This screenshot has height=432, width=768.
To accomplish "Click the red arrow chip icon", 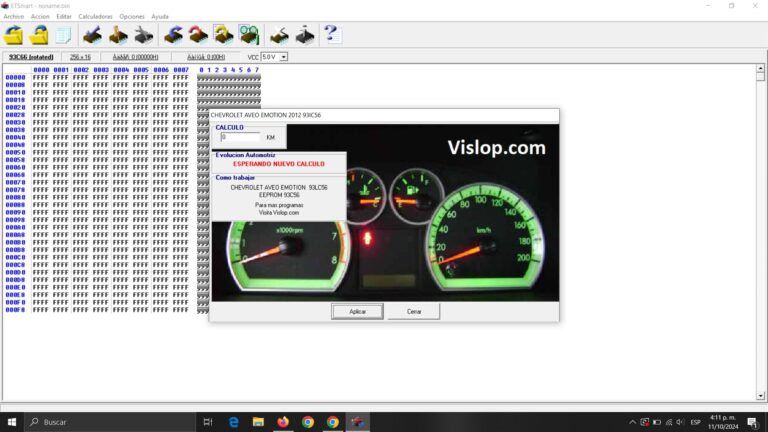I will coord(198,35).
